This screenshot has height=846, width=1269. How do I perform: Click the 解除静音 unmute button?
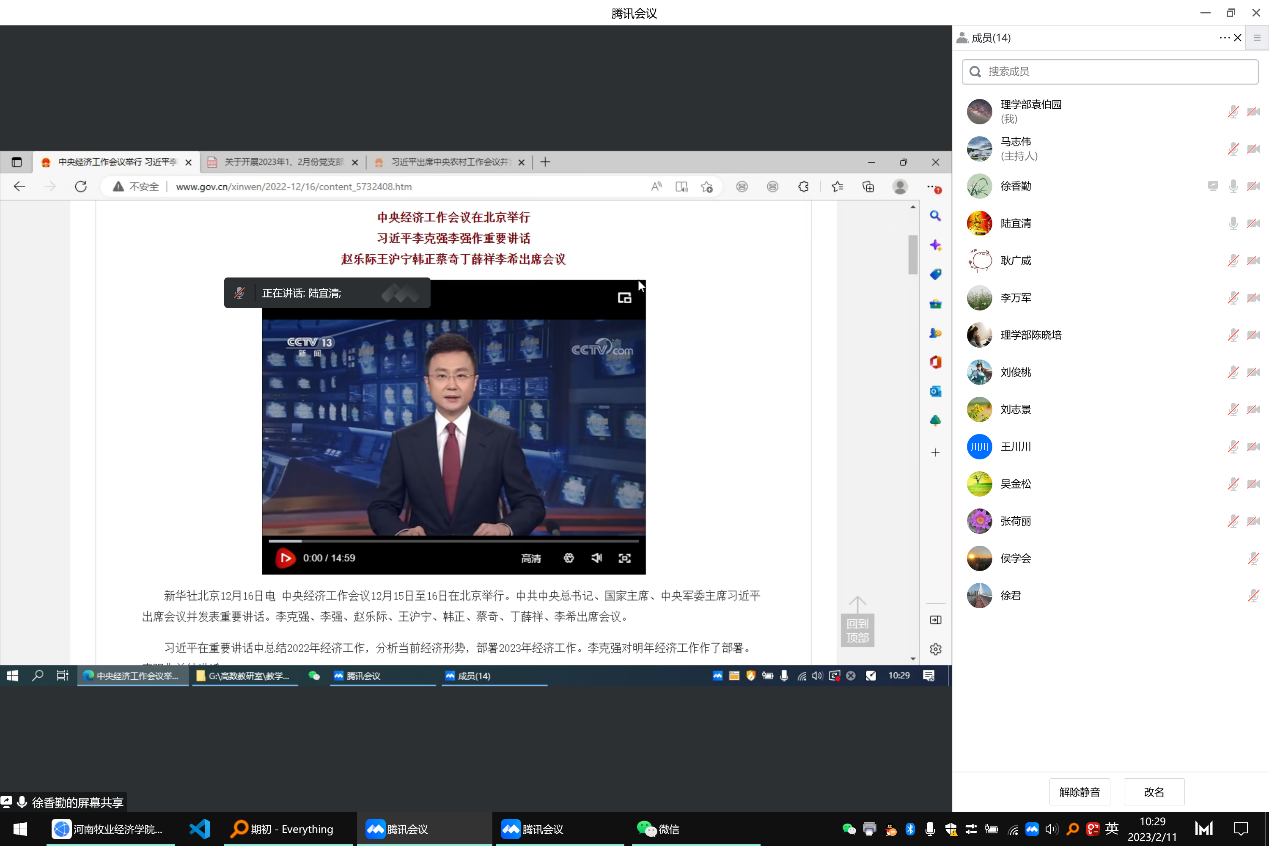point(1079,792)
